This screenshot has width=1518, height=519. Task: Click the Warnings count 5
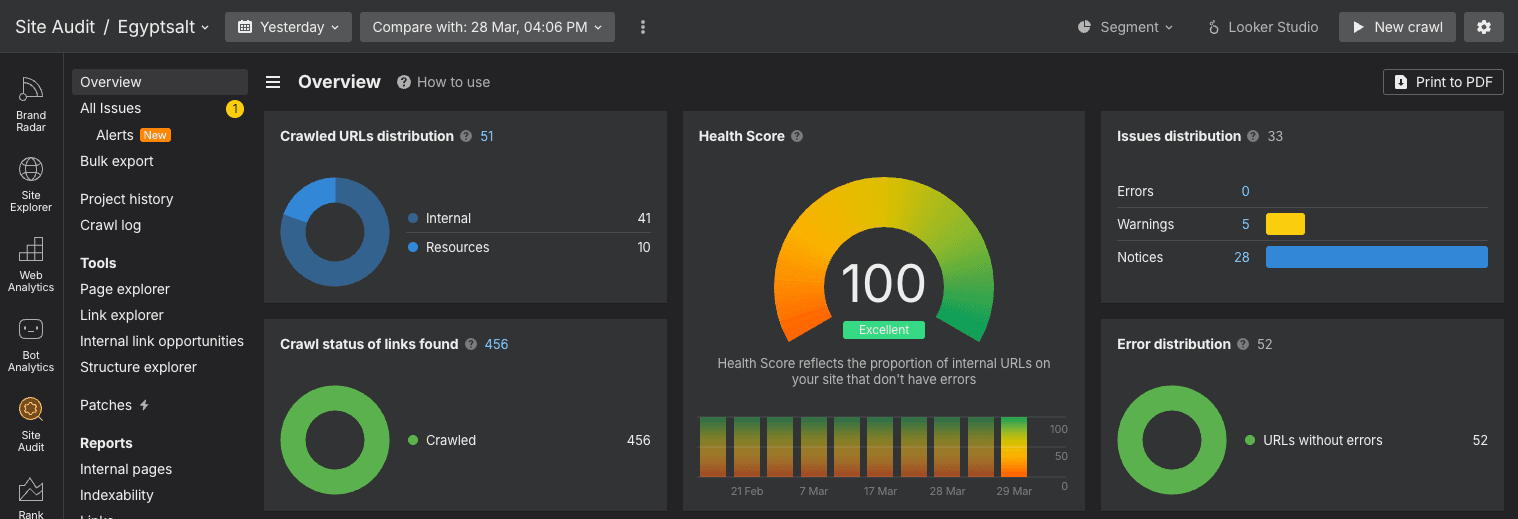(x=1245, y=224)
